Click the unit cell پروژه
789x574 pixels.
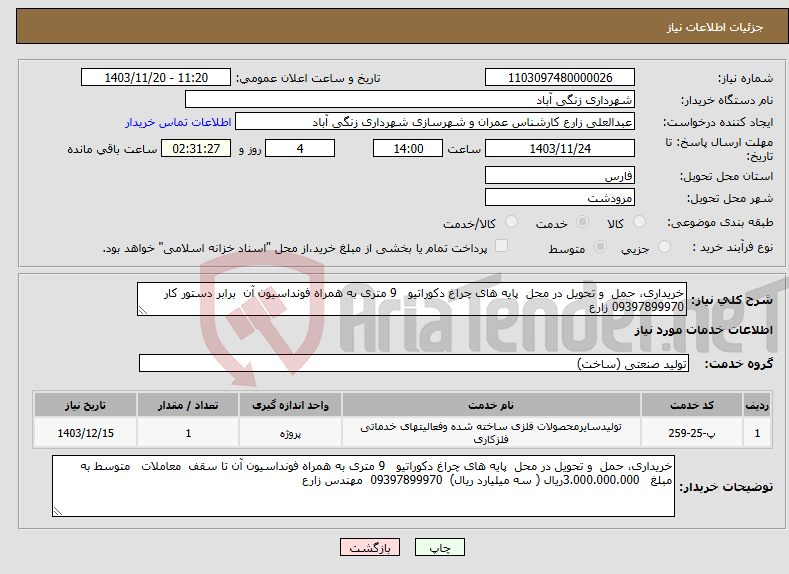(x=290, y=433)
